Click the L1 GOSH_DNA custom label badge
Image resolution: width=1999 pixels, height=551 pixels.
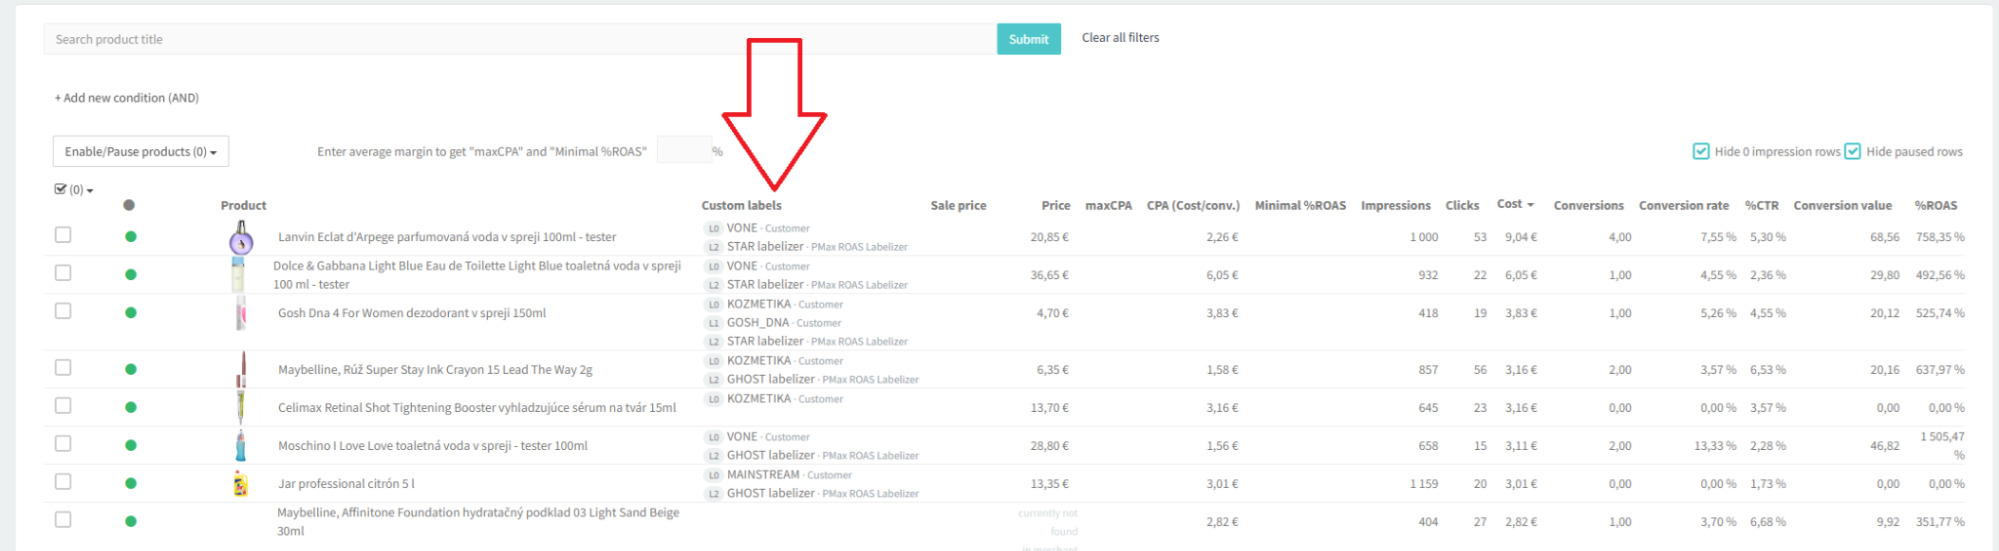(x=713, y=323)
